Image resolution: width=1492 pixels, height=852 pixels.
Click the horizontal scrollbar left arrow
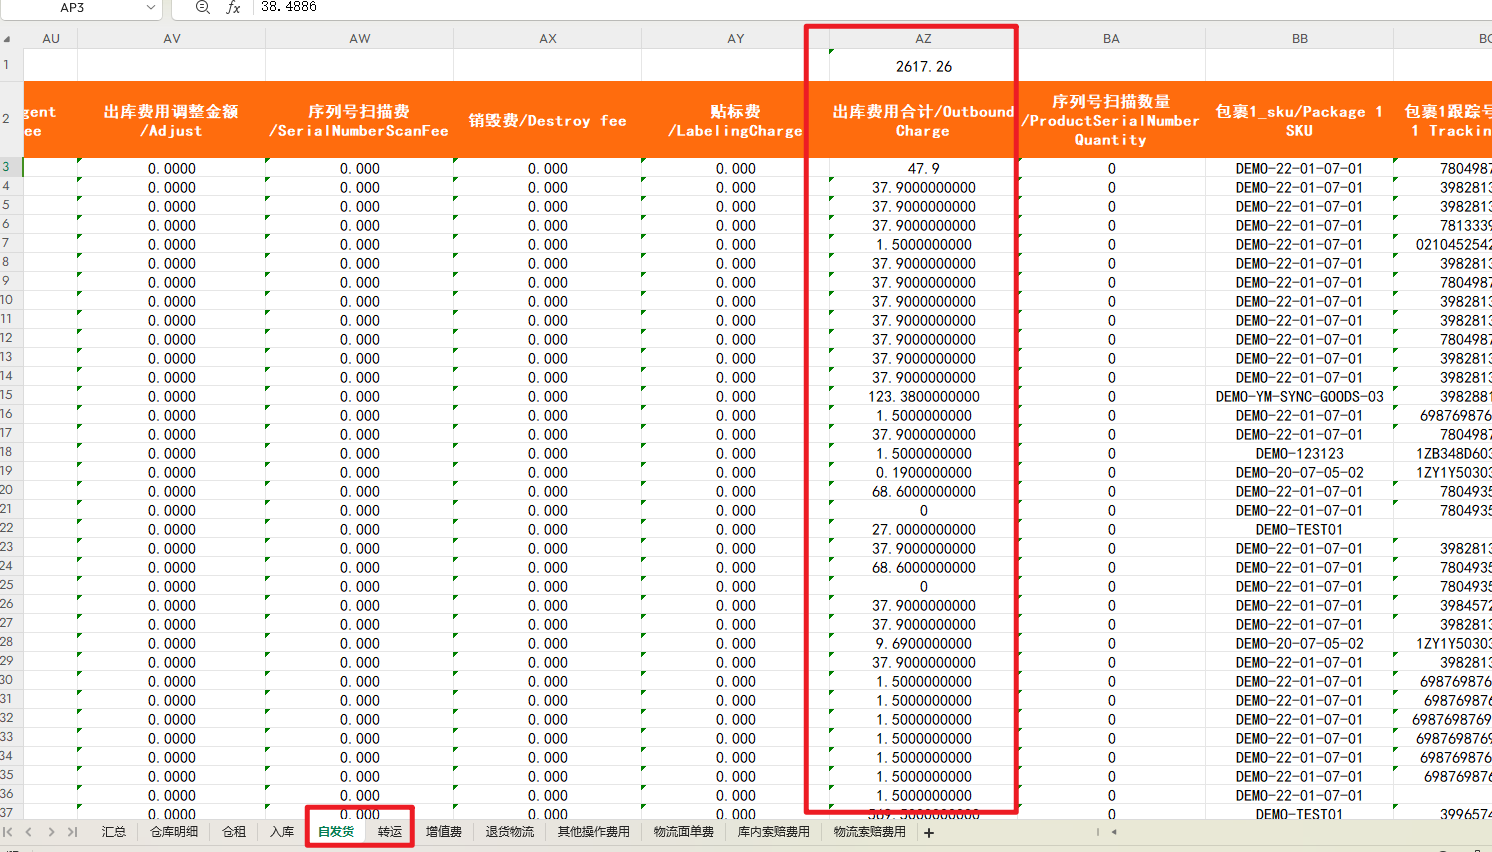pos(1114,832)
